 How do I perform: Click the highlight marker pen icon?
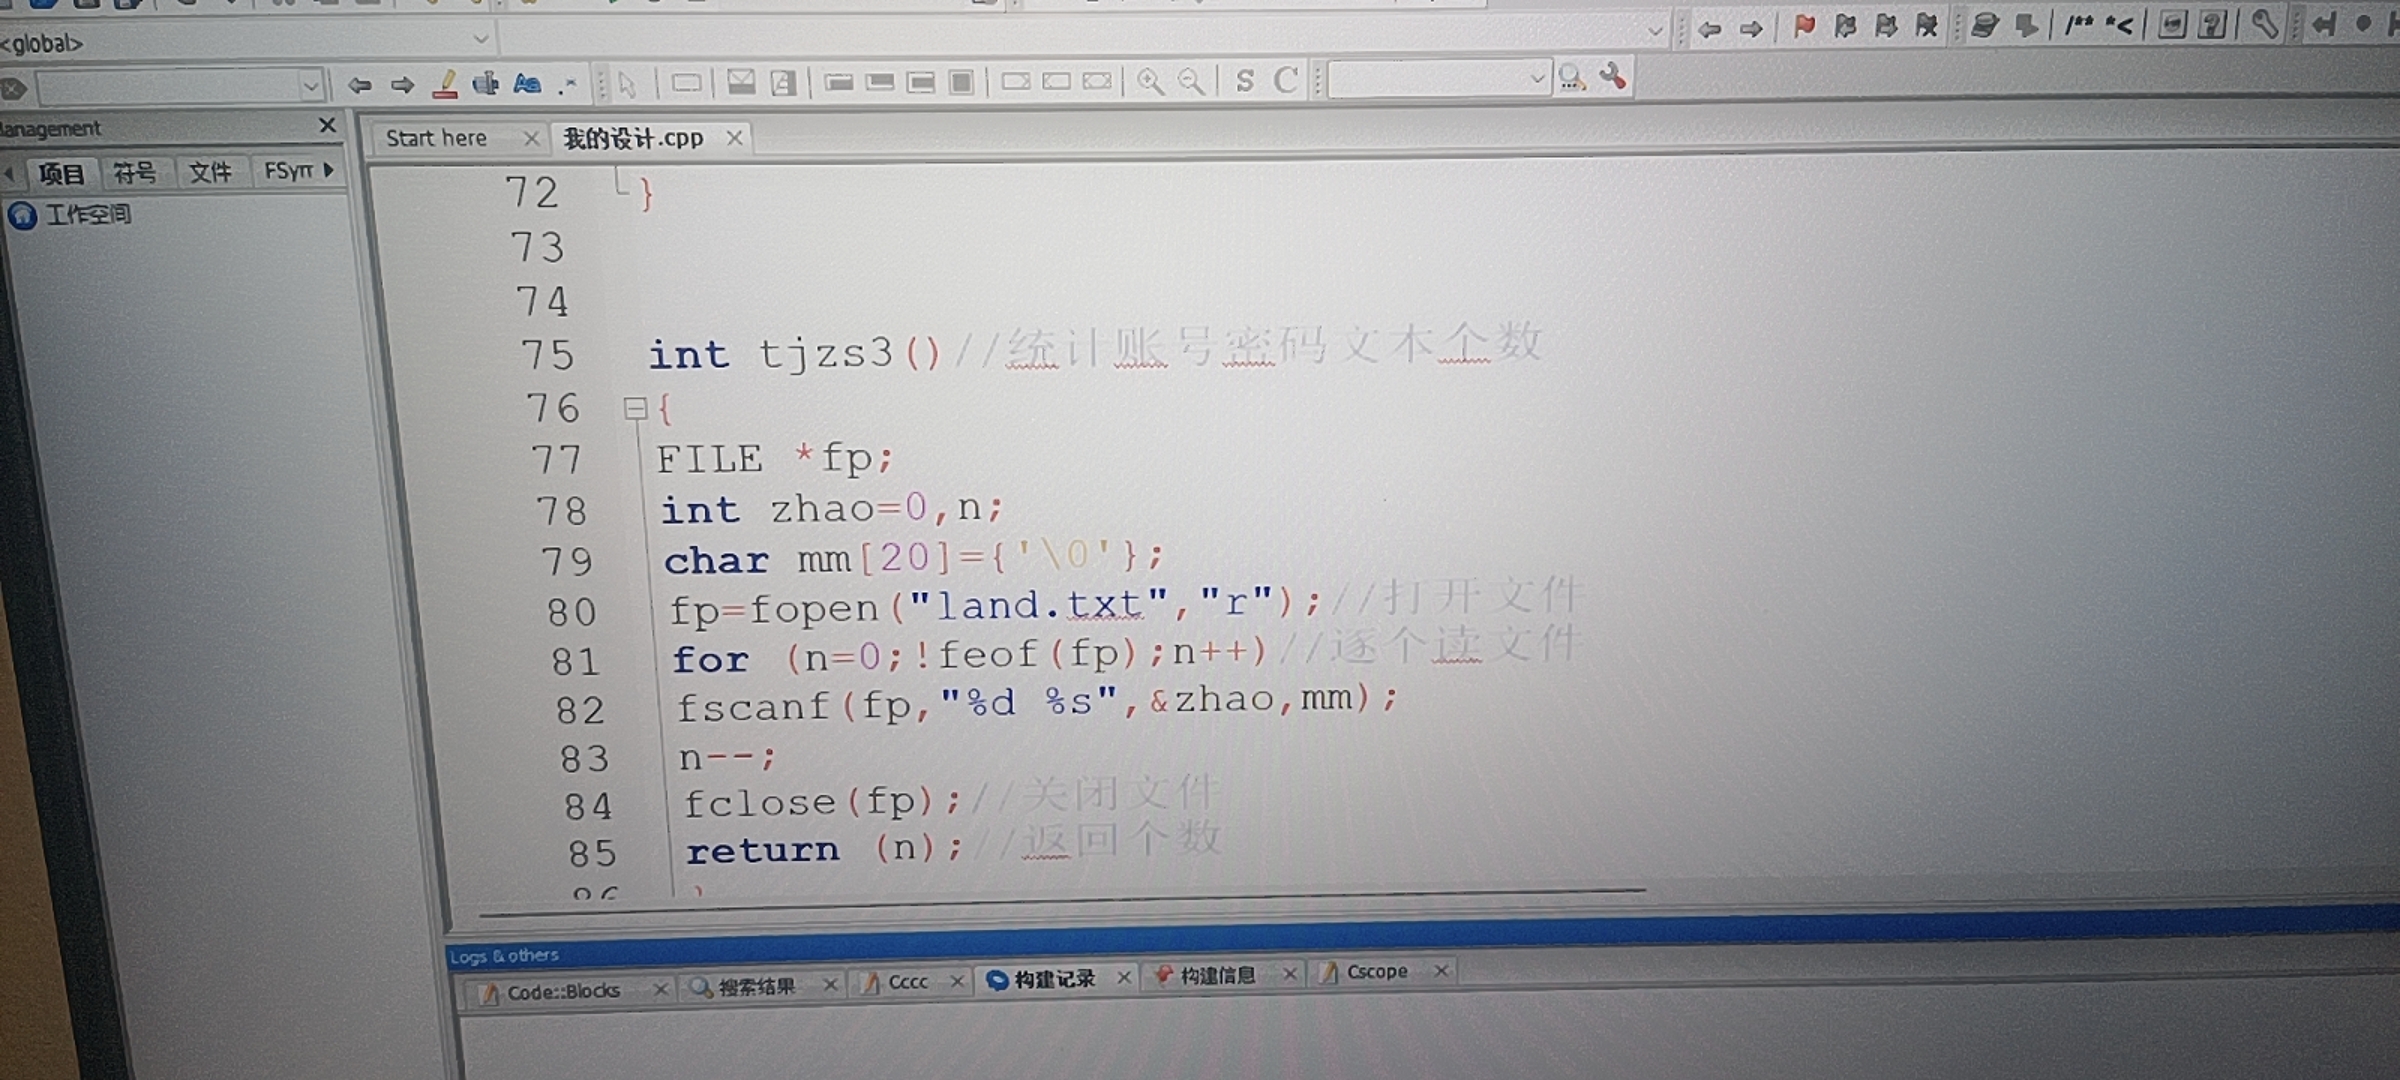(x=446, y=84)
